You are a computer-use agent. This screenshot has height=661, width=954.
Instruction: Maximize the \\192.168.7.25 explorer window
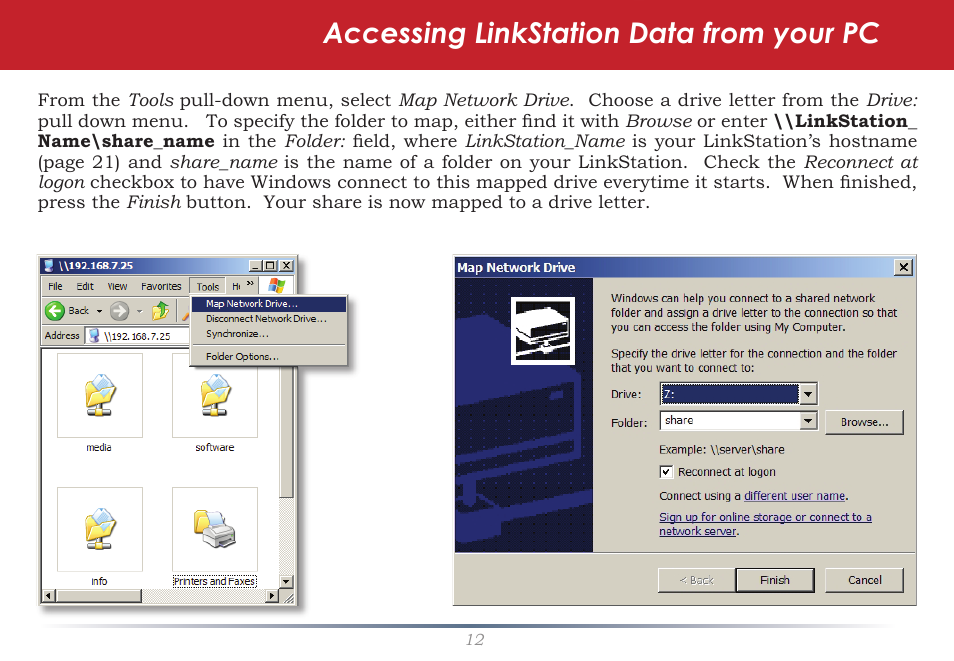(x=271, y=266)
